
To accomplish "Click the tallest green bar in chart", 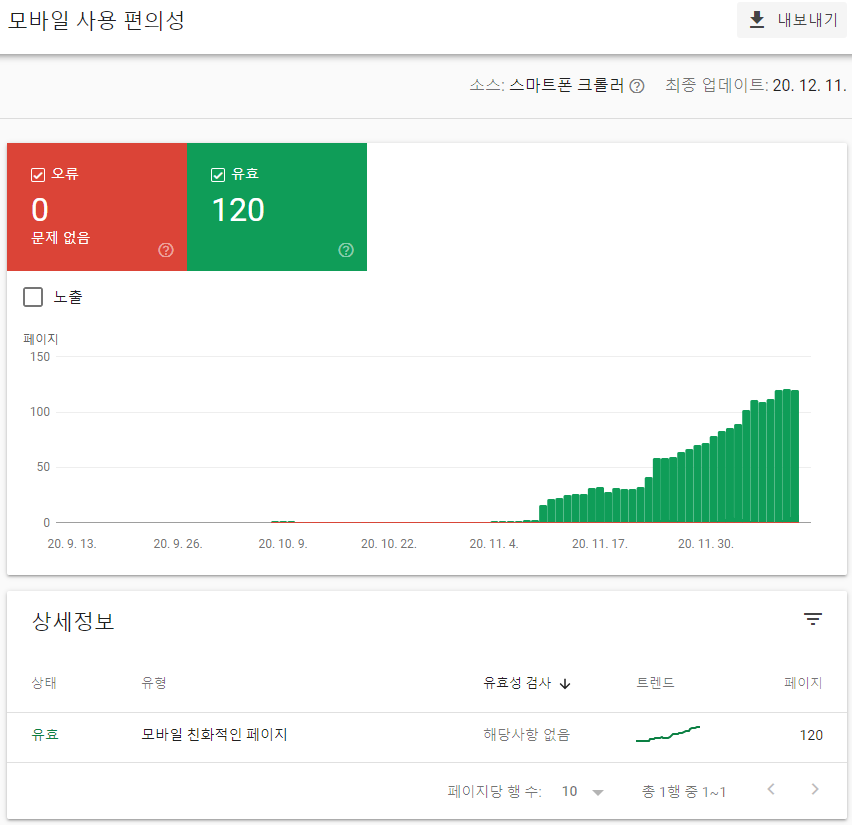I will click(786, 455).
